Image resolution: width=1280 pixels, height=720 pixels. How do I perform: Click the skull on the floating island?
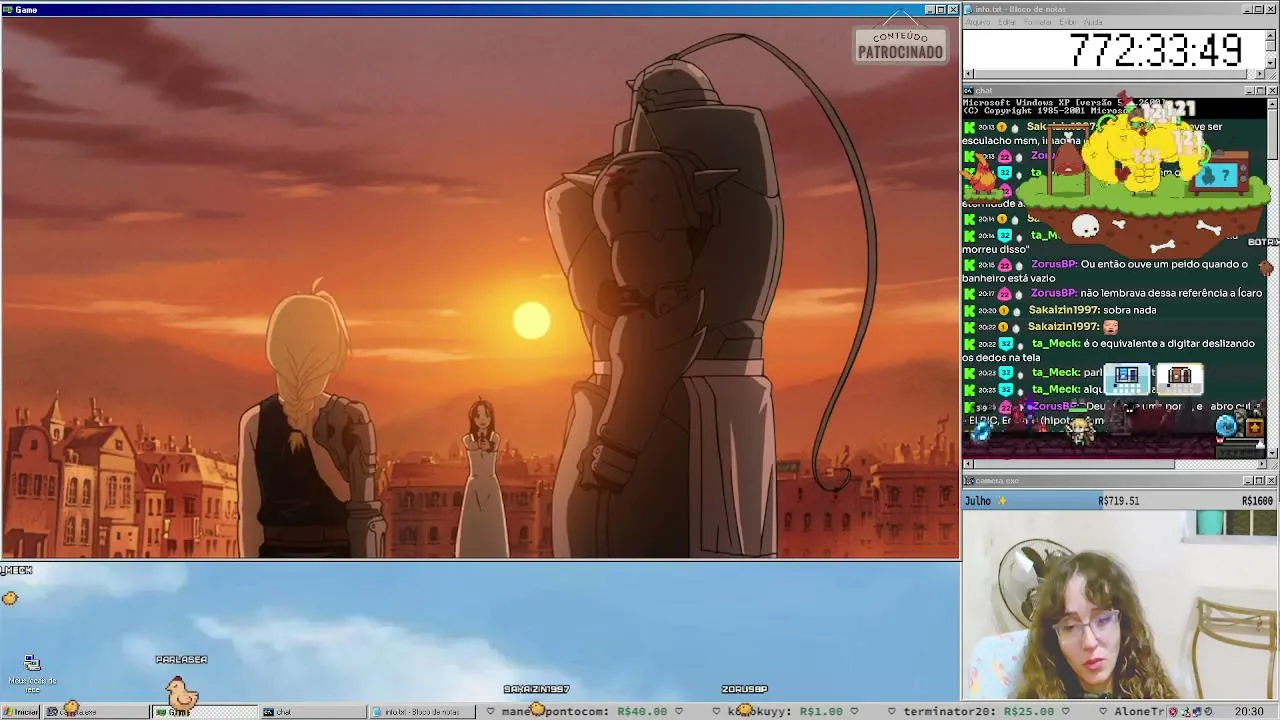point(1085,228)
